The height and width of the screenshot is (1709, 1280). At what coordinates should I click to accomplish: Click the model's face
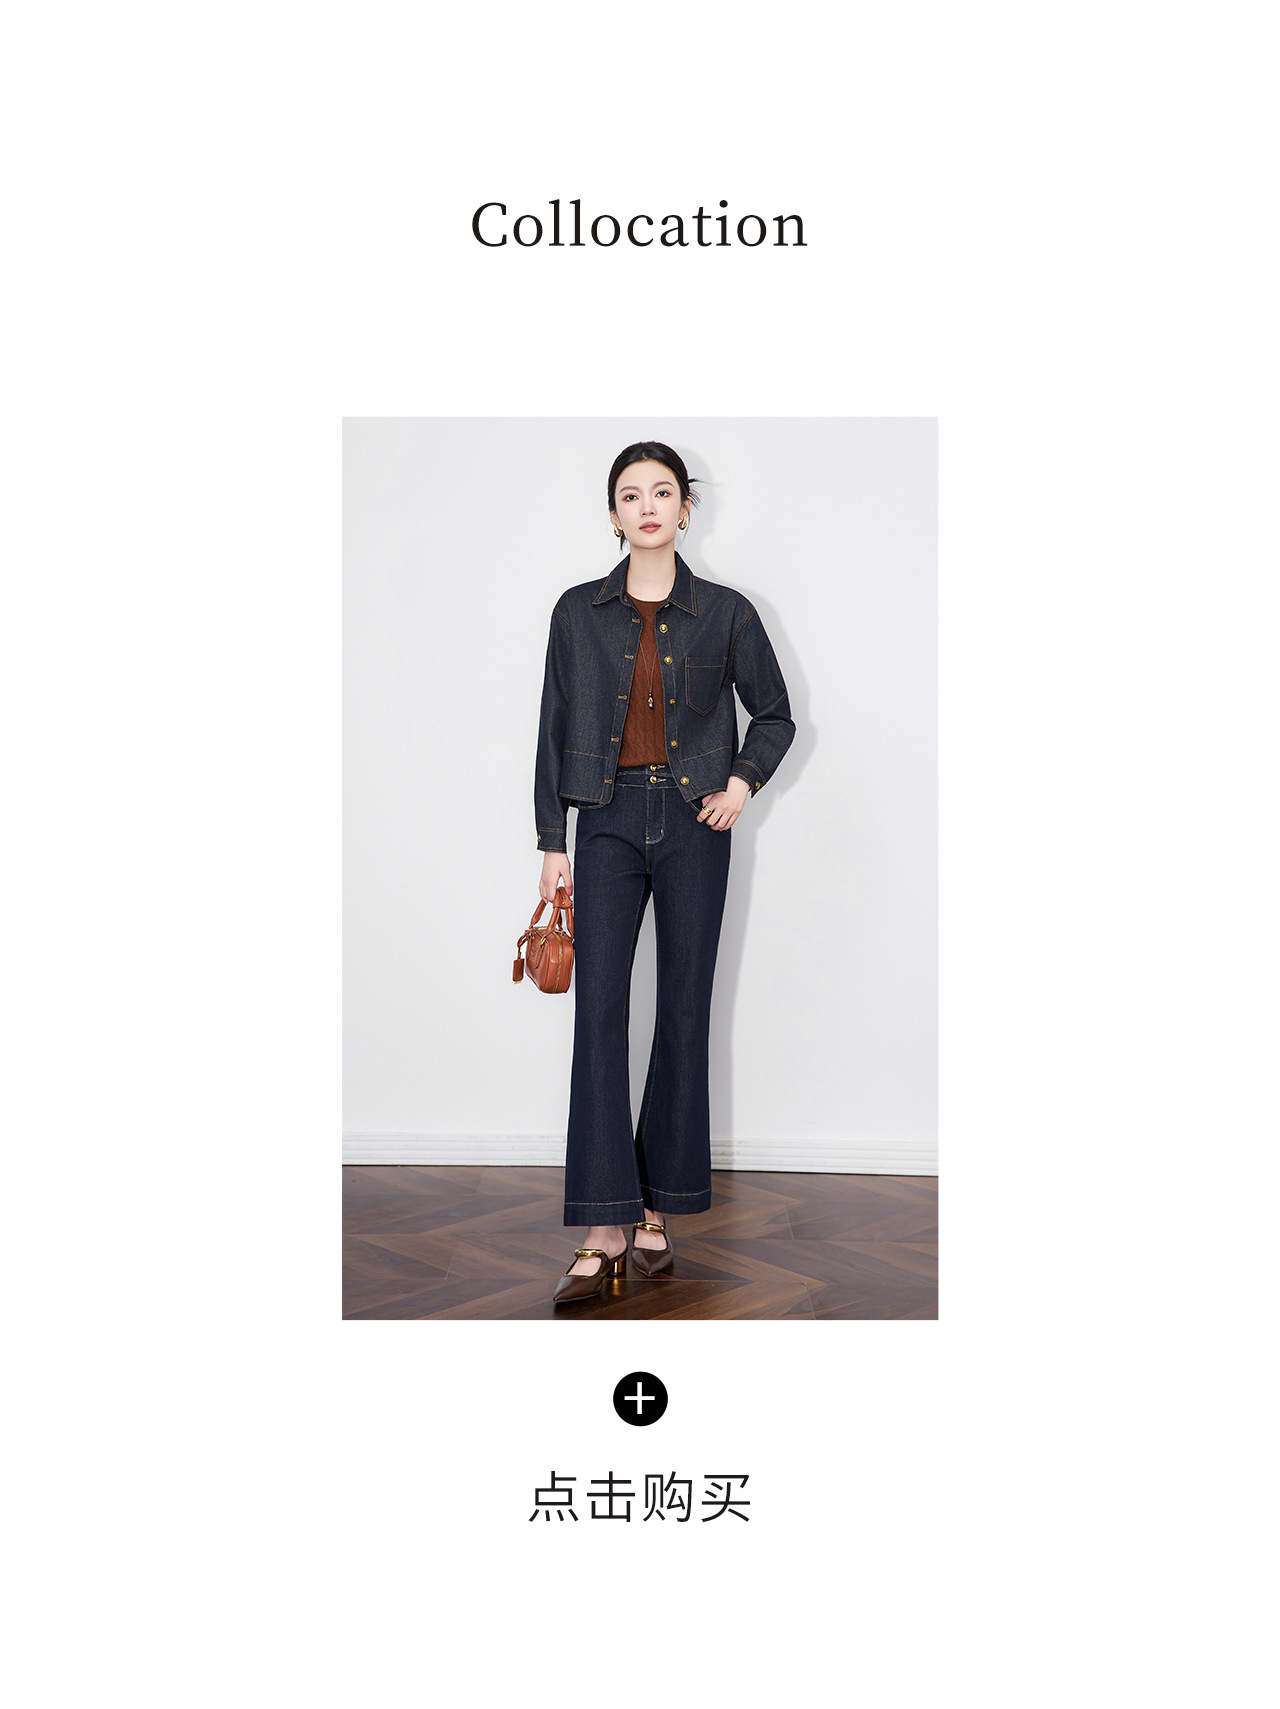point(646,500)
